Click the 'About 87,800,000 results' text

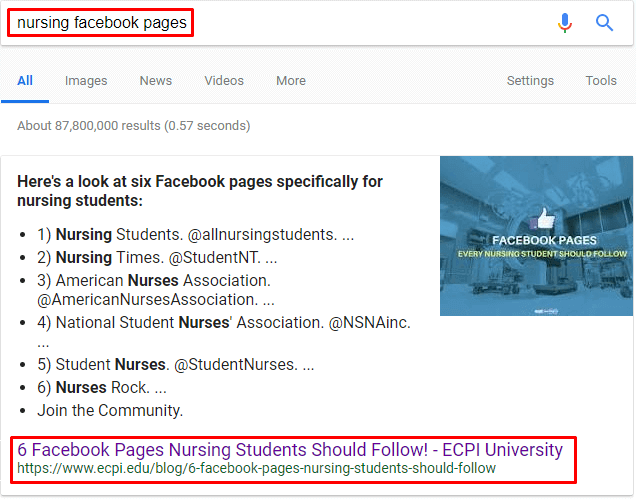133,126
